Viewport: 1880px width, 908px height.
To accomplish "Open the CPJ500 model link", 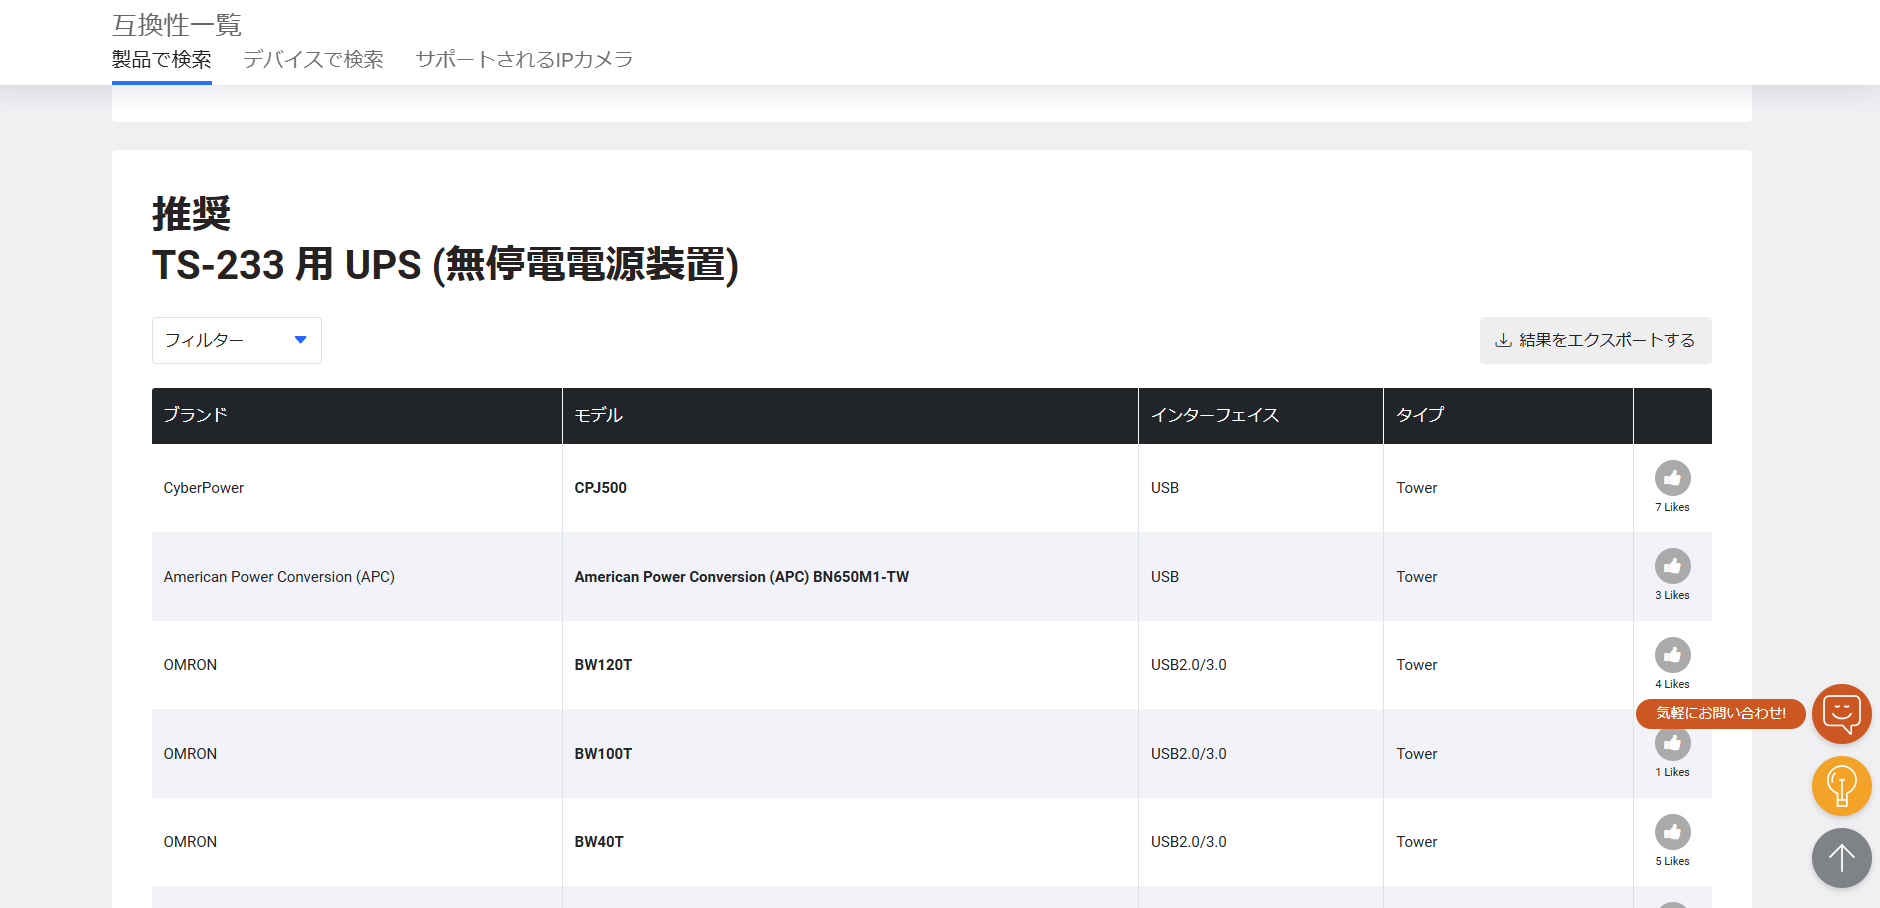I will click(x=600, y=488).
